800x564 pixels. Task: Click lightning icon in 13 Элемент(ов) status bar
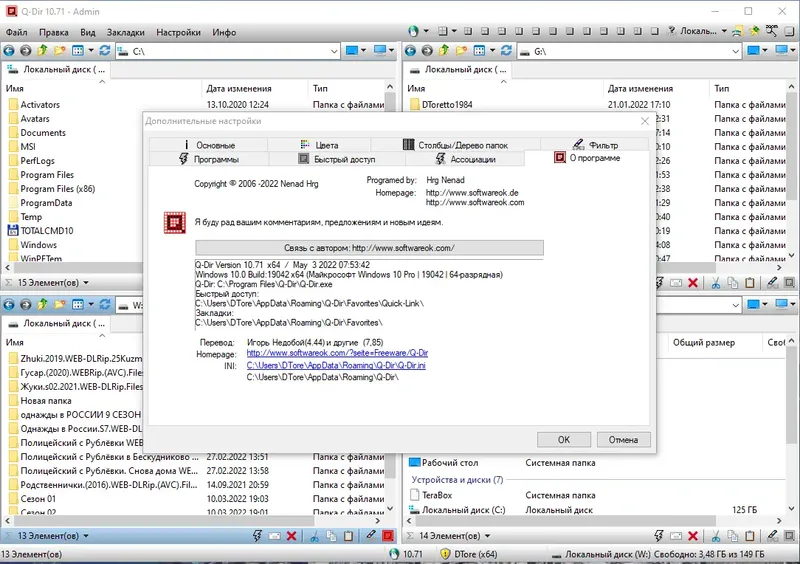tap(257, 535)
